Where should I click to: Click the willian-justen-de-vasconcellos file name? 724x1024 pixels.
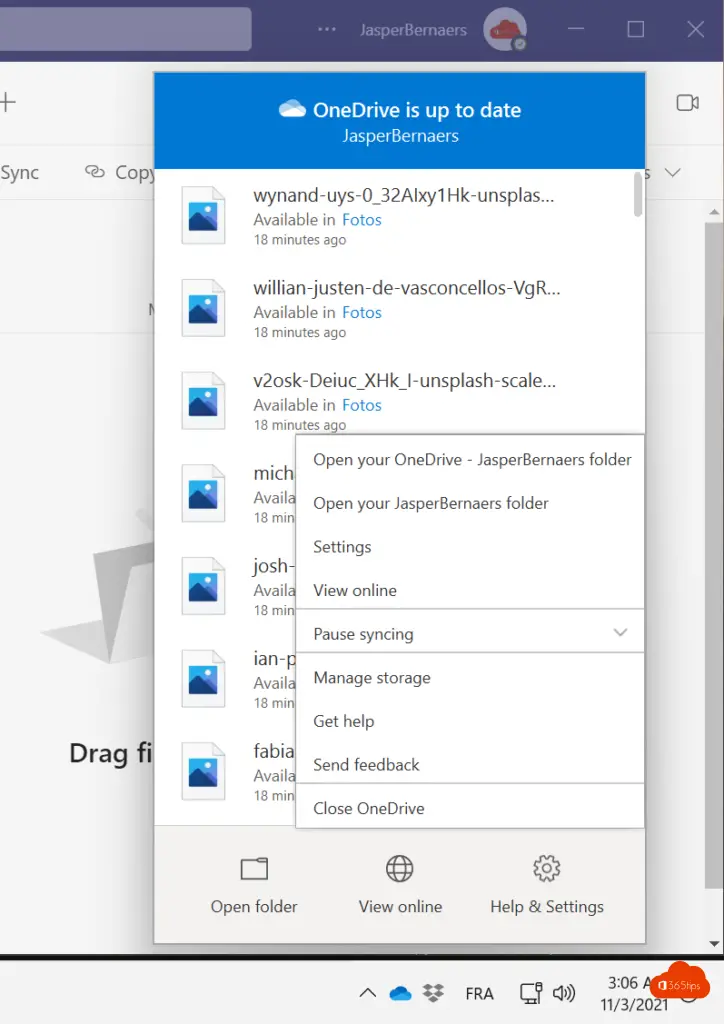[x=407, y=288]
